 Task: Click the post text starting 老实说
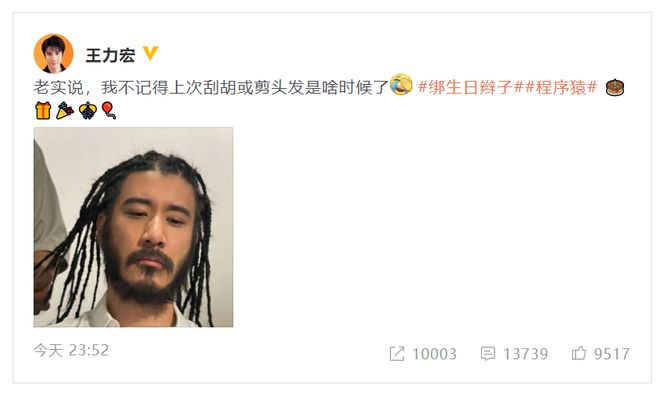point(210,87)
